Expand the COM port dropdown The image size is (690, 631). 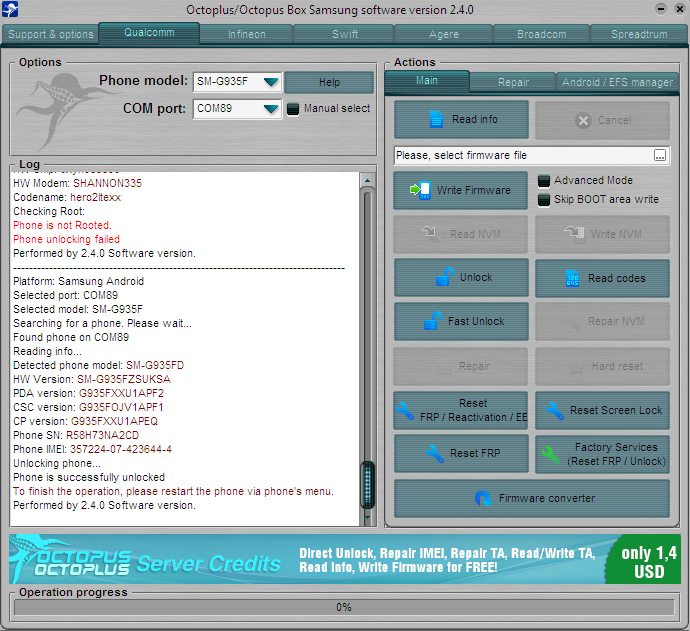[271, 109]
